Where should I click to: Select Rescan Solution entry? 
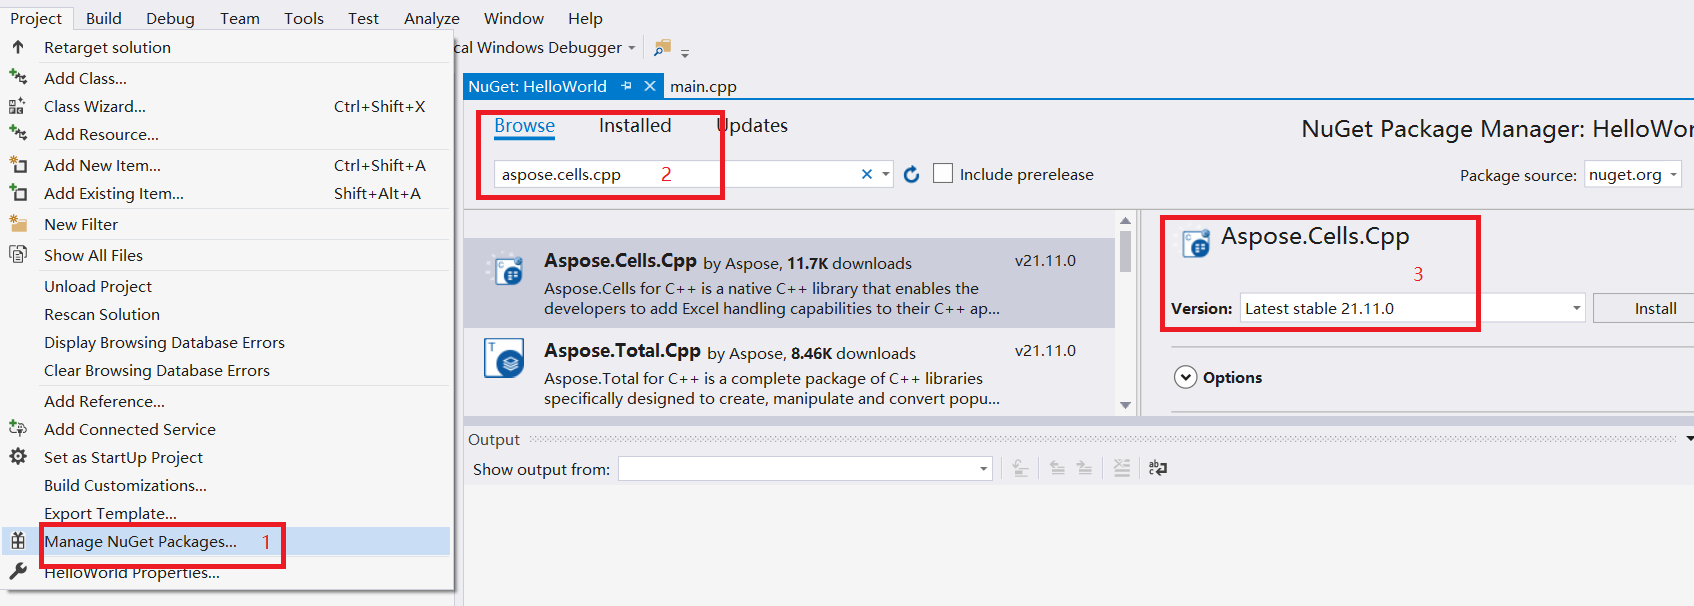(226, 314)
